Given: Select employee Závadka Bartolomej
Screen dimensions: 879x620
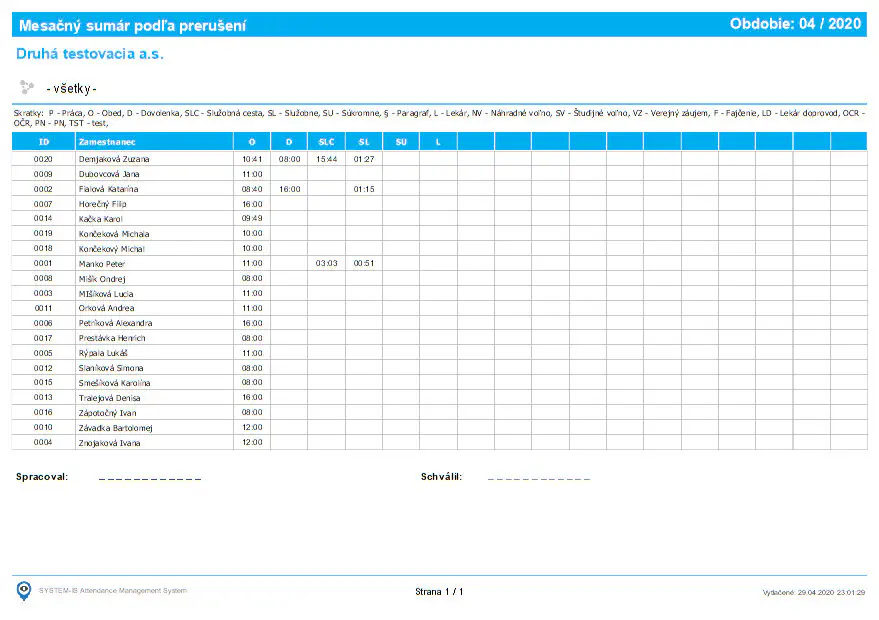Looking at the screenshot, I should [115, 428].
